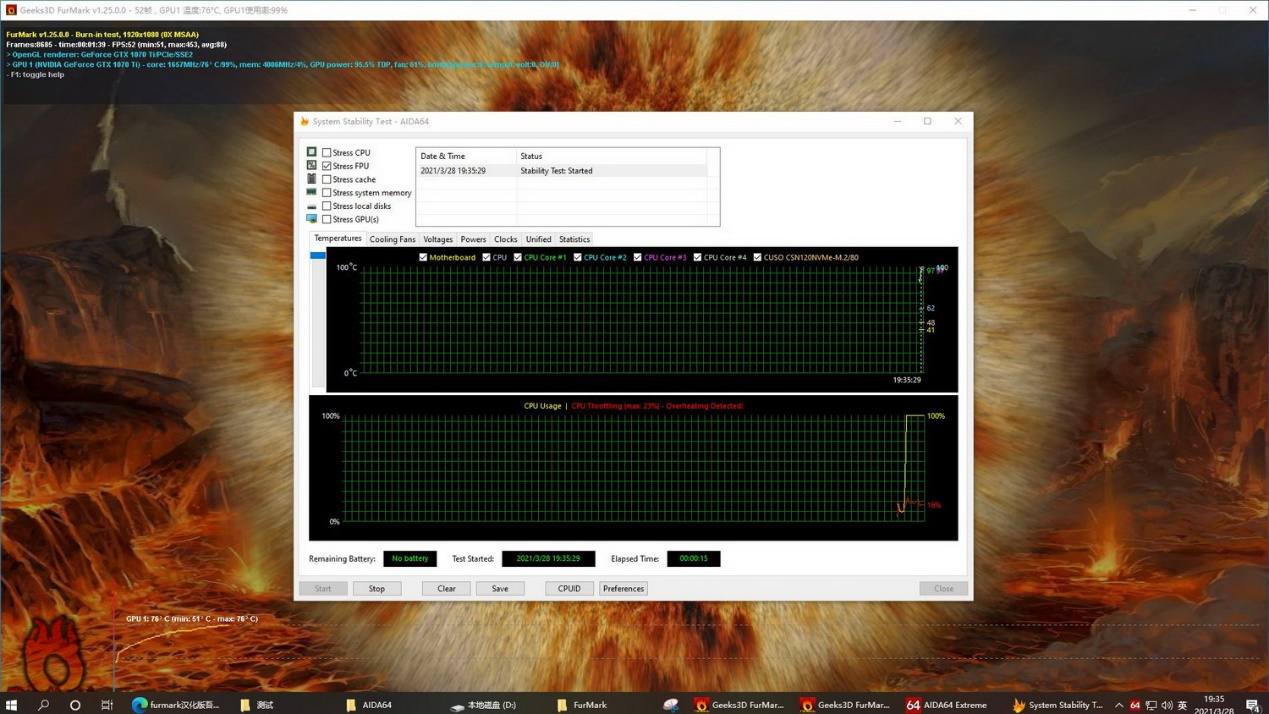
Task: Open the 本地磁盘 (D:) taskbar window
Action: [483, 705]
